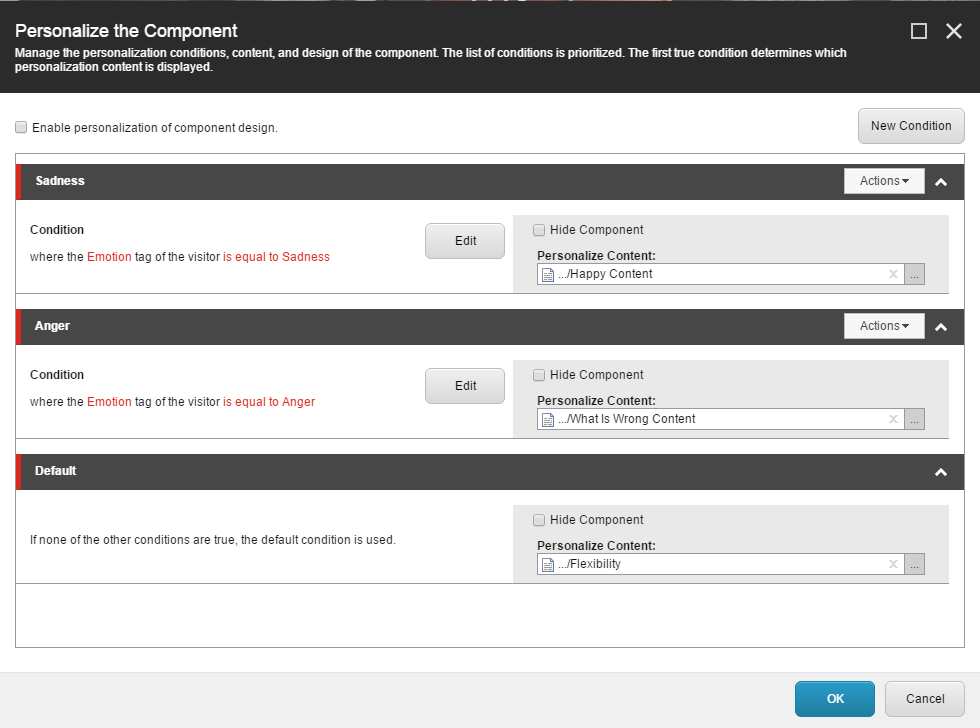Browse content for the Default condition
This screenshot has height=728, width=980.
click(914, 564)
